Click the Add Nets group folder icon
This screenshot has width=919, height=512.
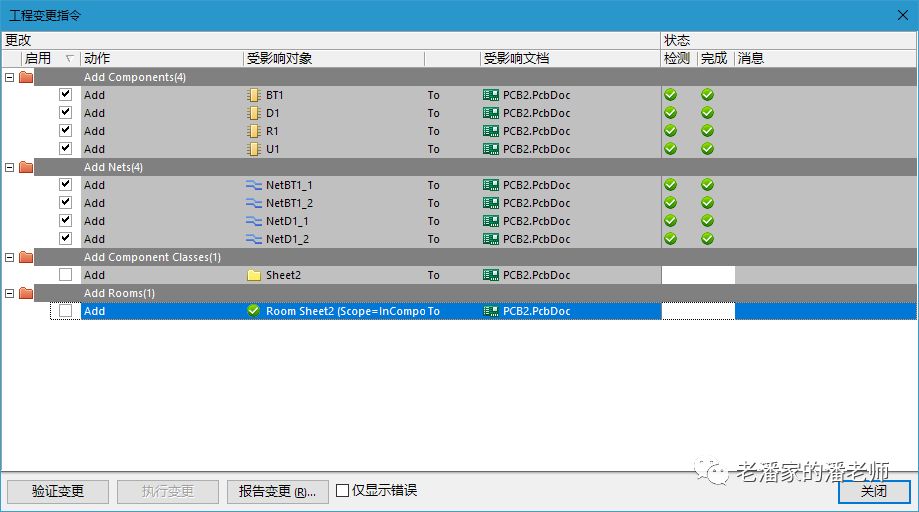pyautogui.click(x=26, y=167)
